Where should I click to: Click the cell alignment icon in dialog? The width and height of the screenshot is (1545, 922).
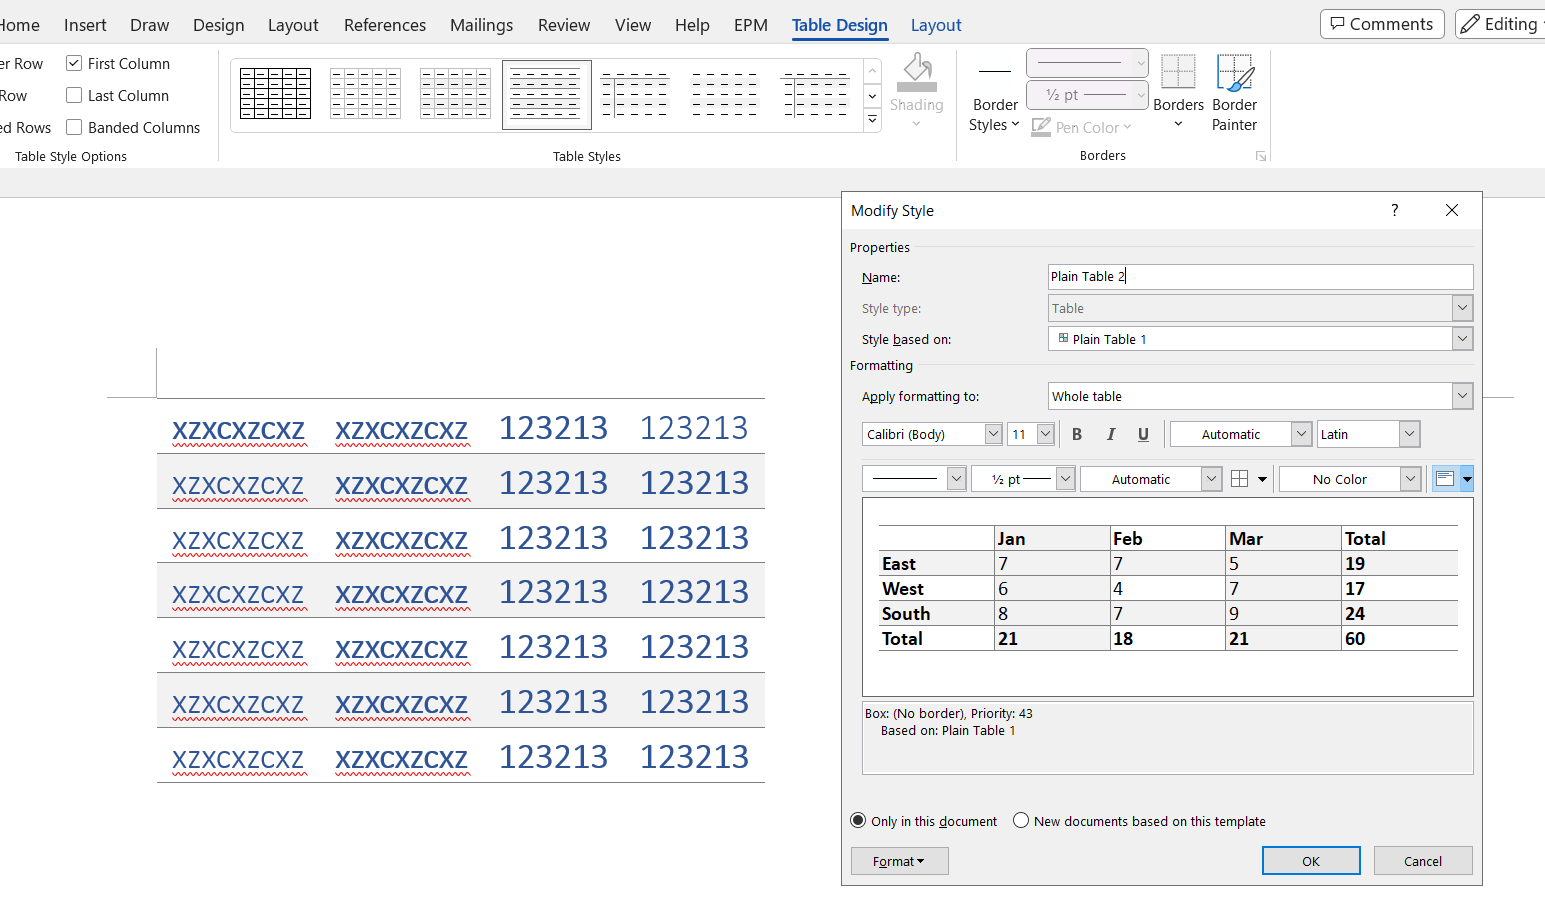1444,479
